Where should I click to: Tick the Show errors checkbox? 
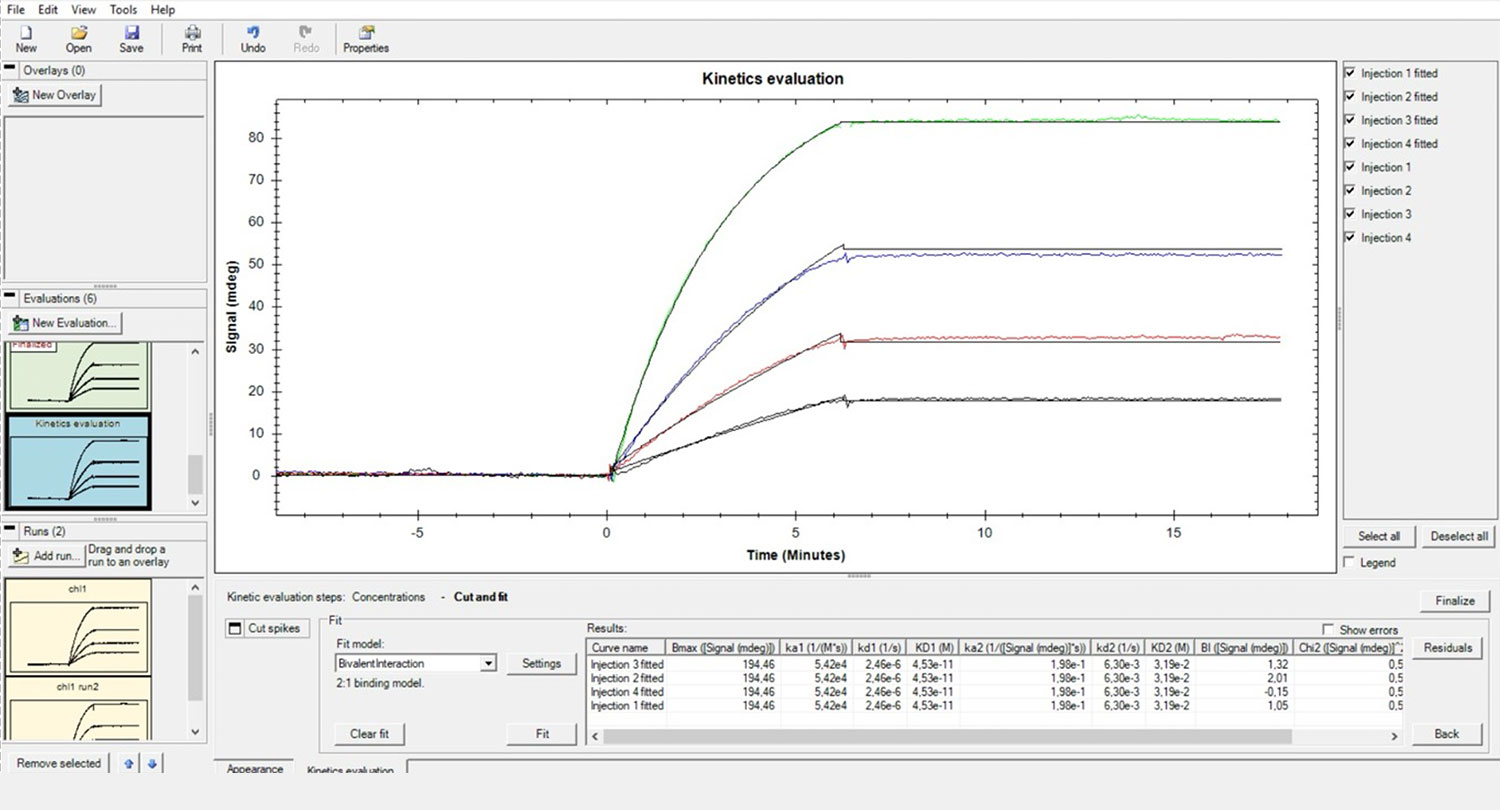1329,630
